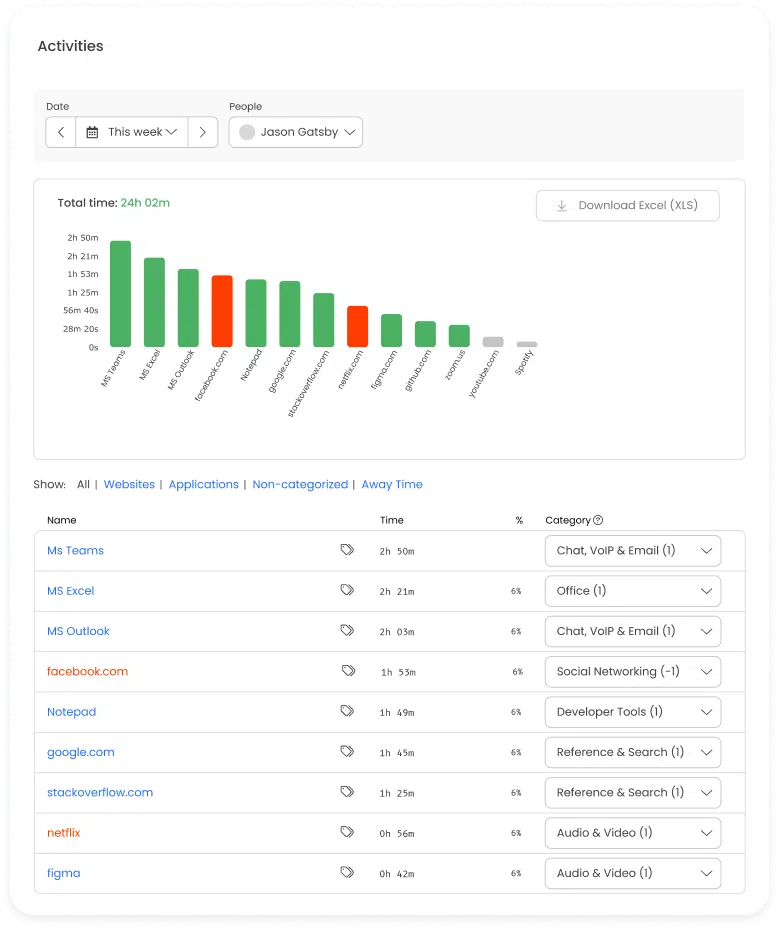The height and width of the screenshot is (930, 779).
Task: Switch to the Applications filter
Action: tap(203, 484)
